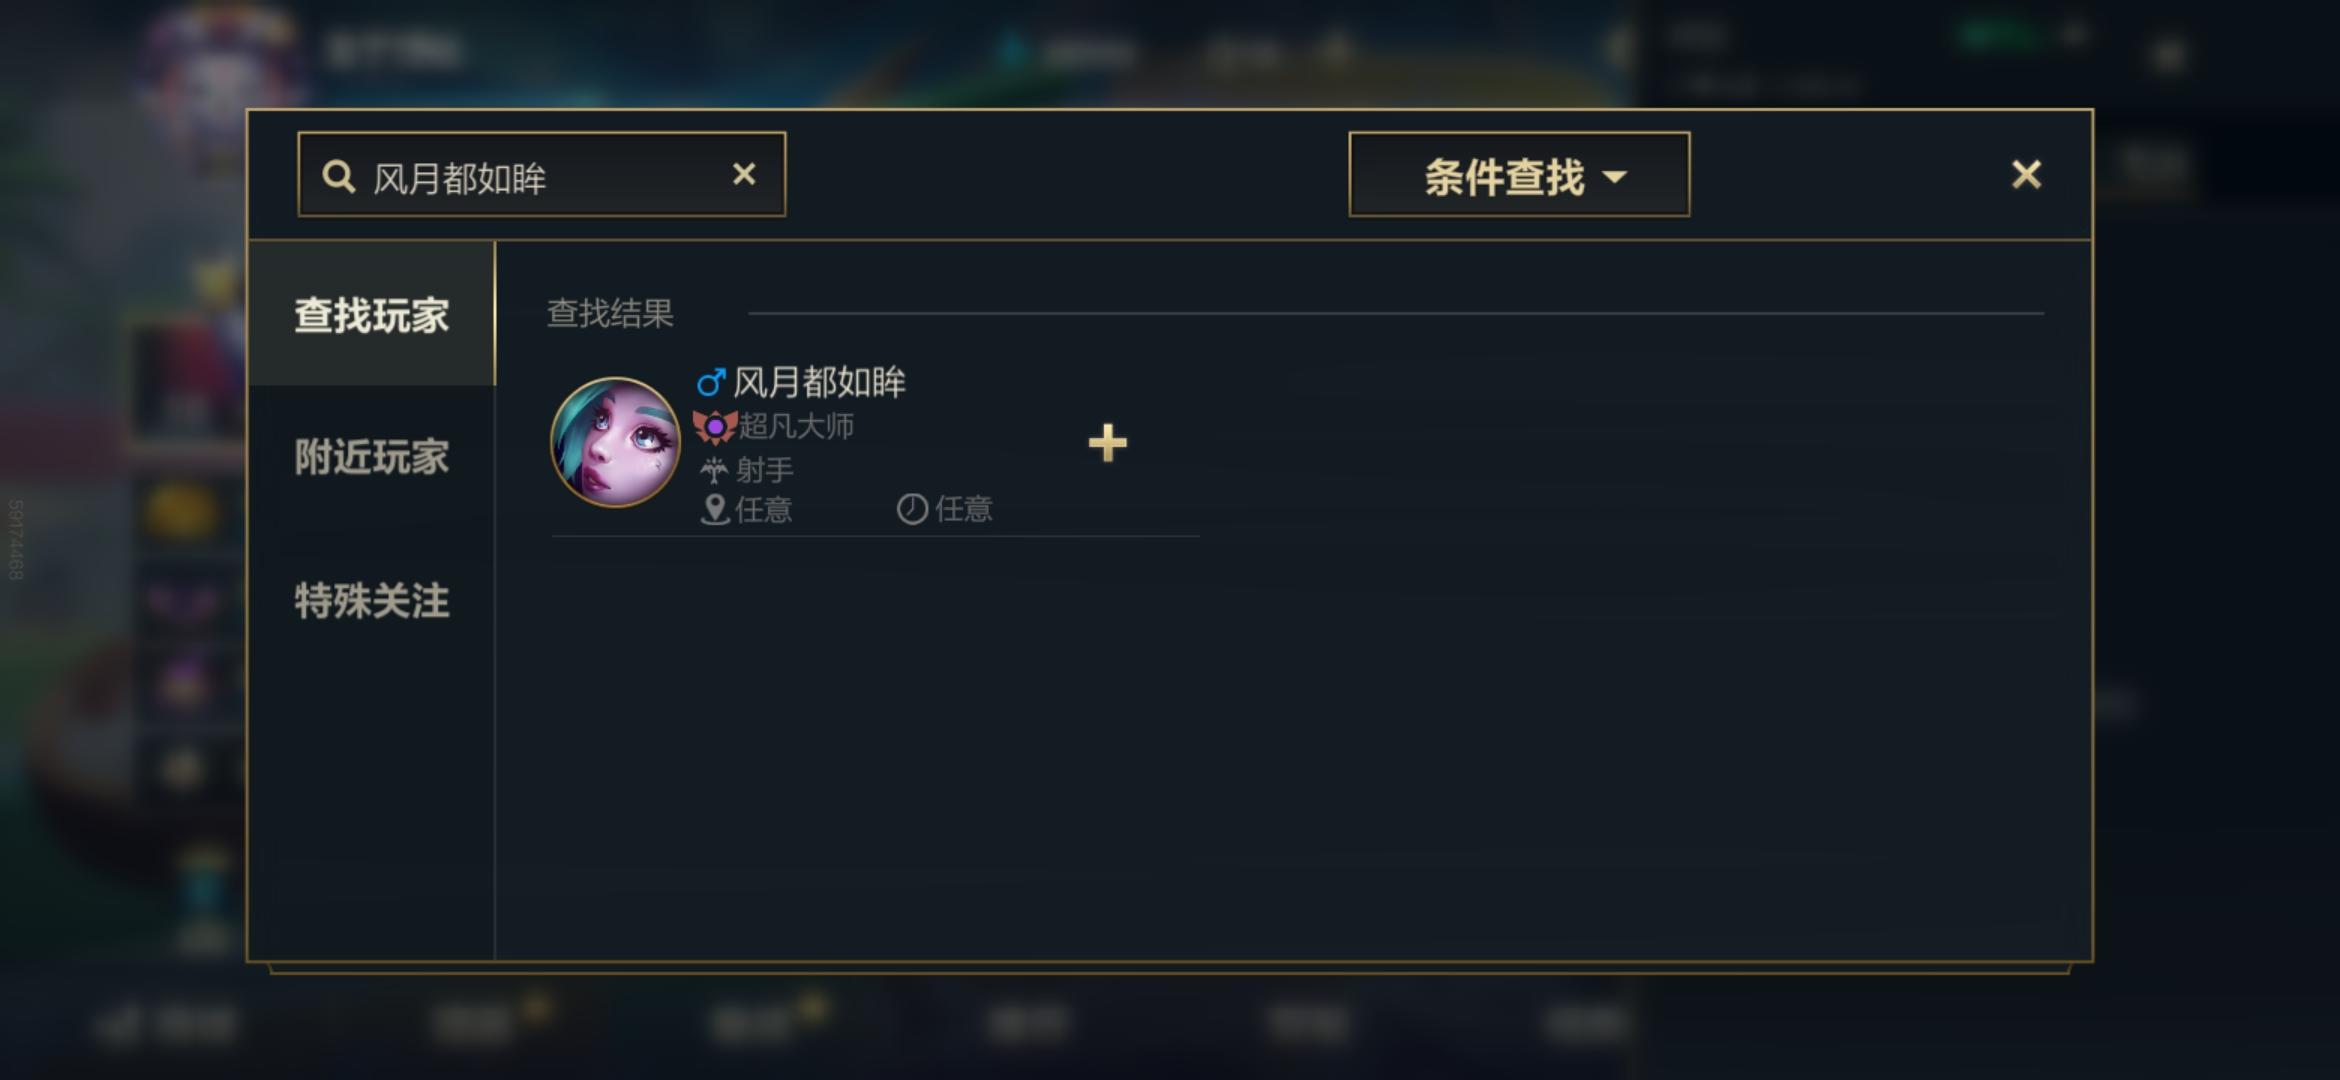The height and width of the screenshot is (1080, 2340).
Task: Add player 风月都如眸 with the plus icon
Action: point(1107,442)
